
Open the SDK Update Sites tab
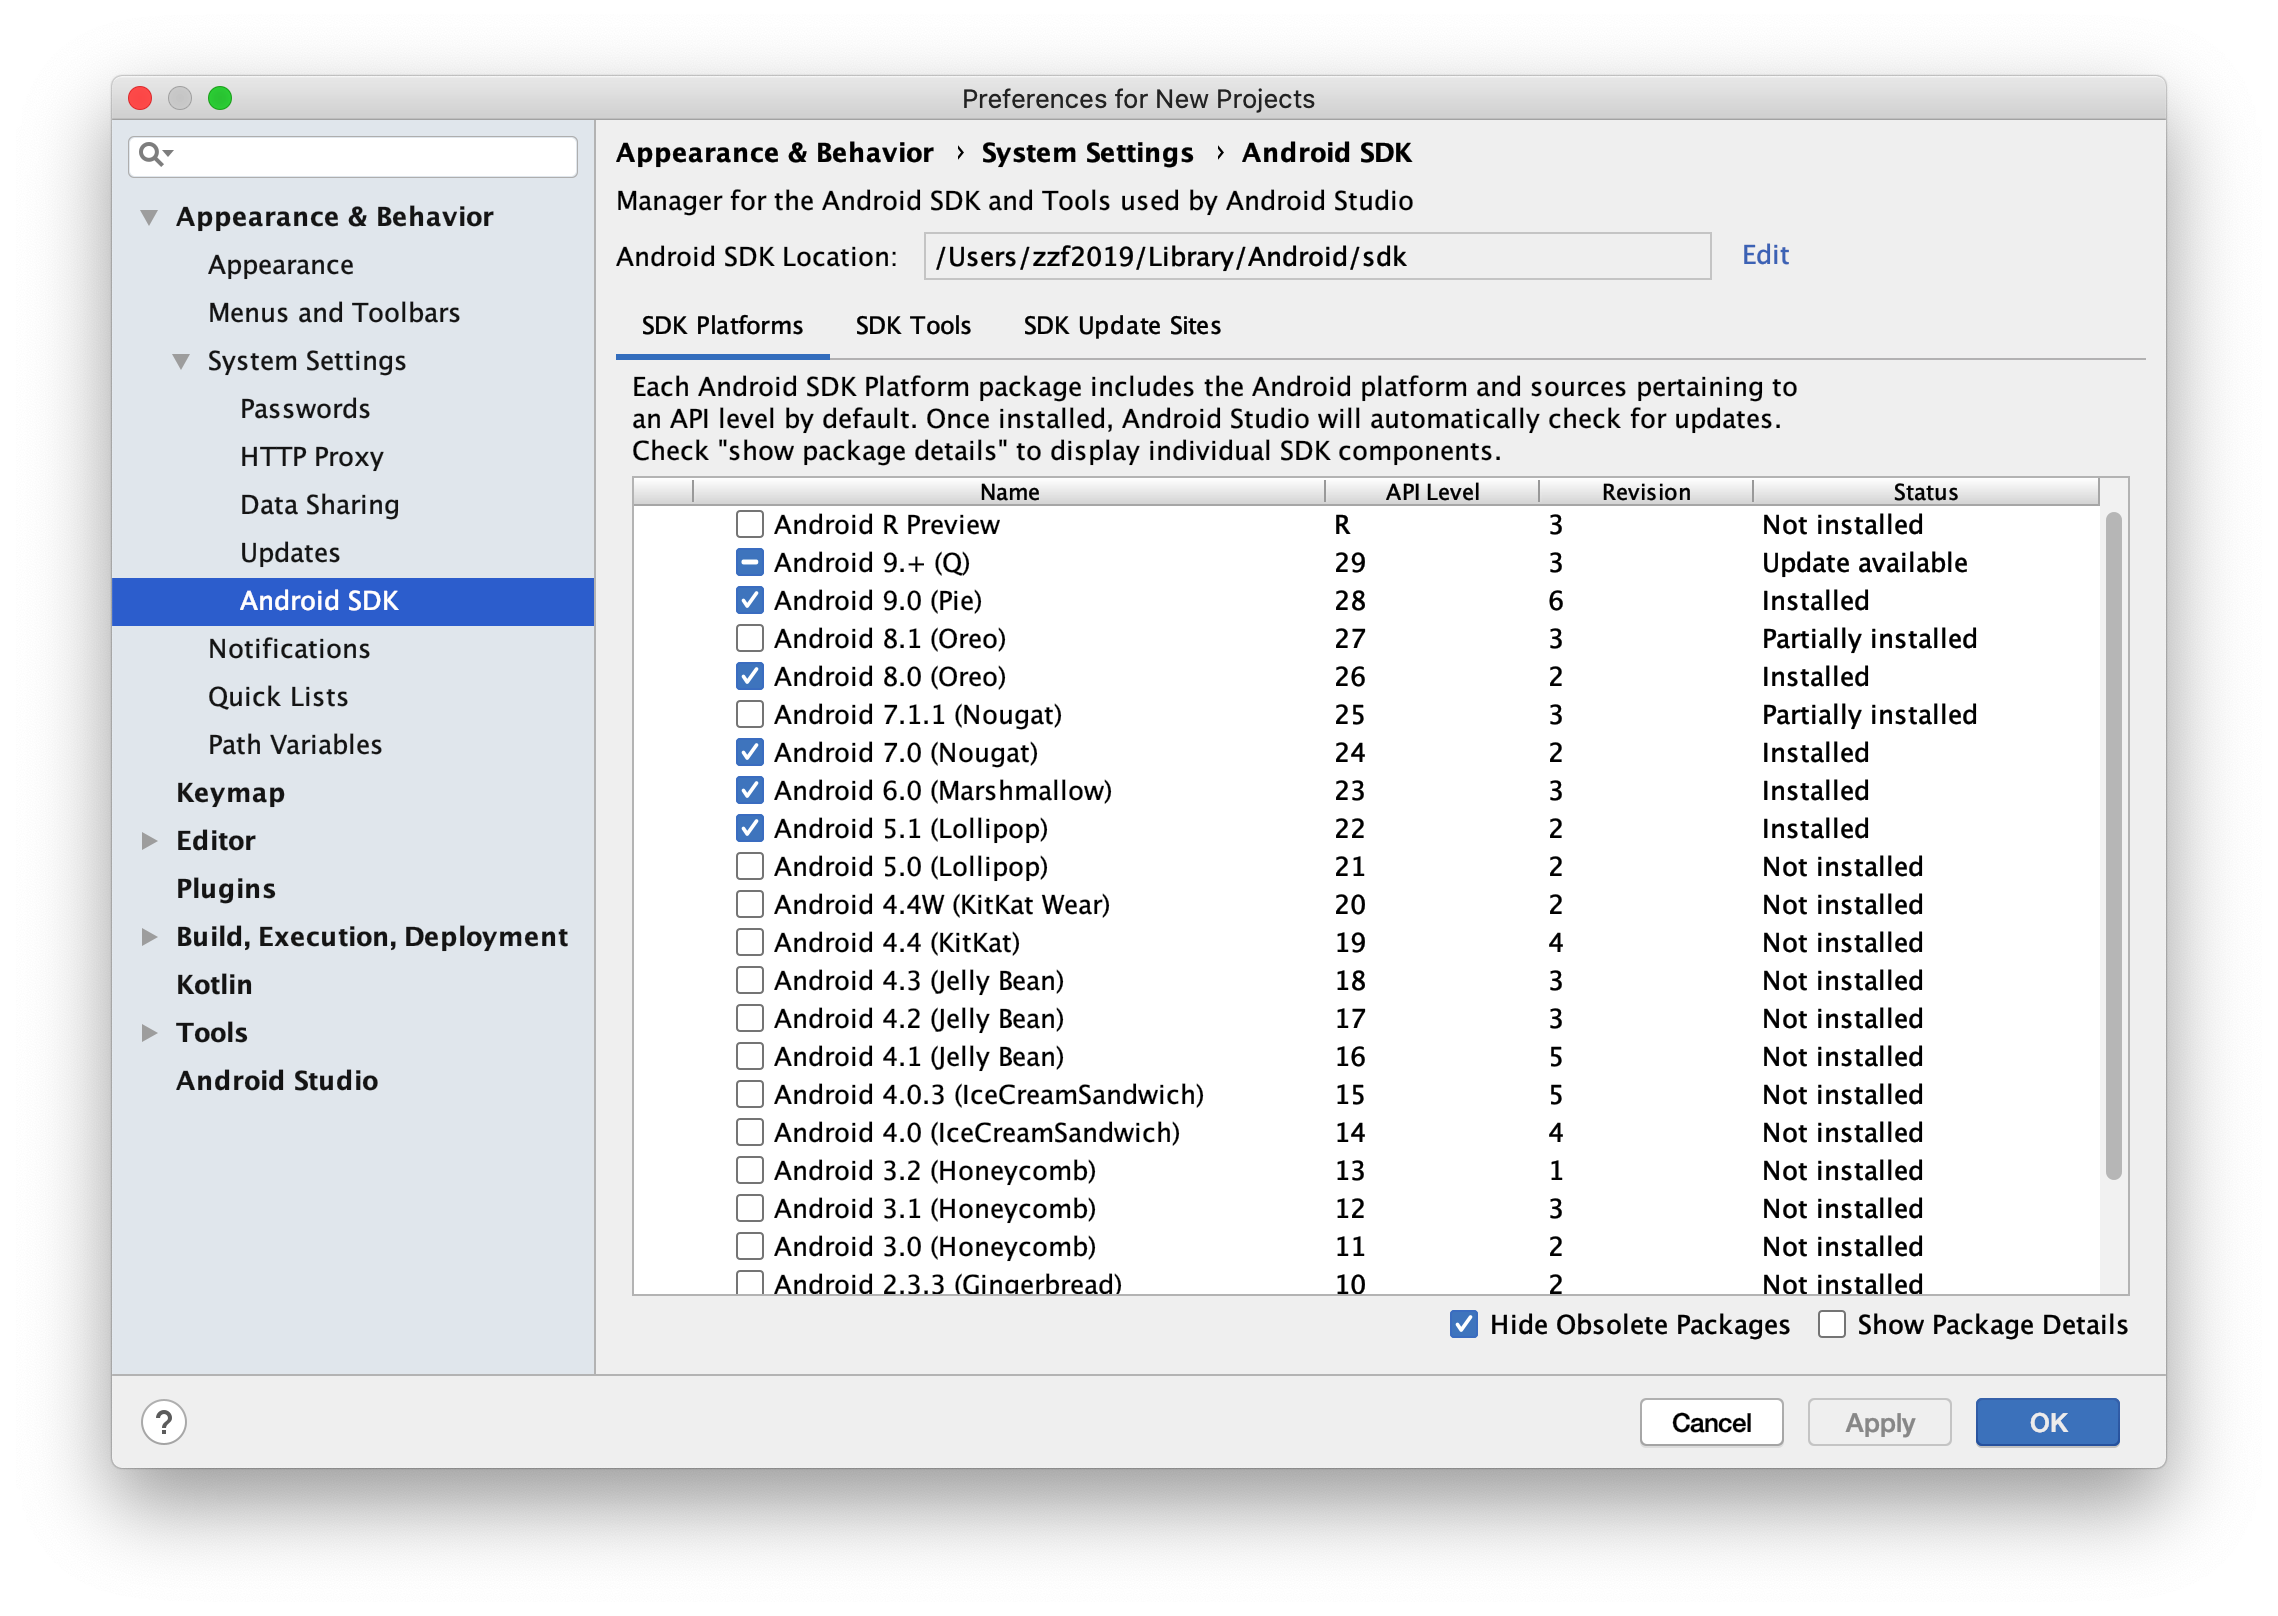(1121, 326)
